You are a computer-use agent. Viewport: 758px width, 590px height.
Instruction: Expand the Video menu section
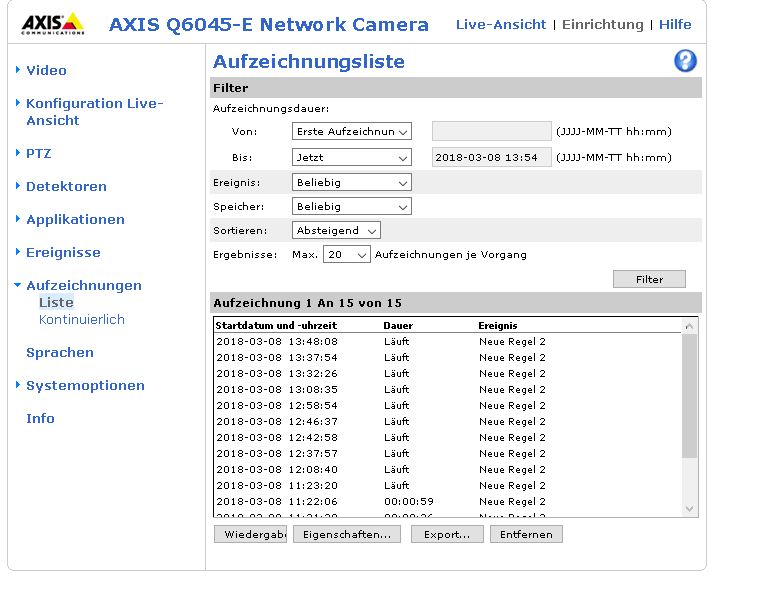[46, 70]
